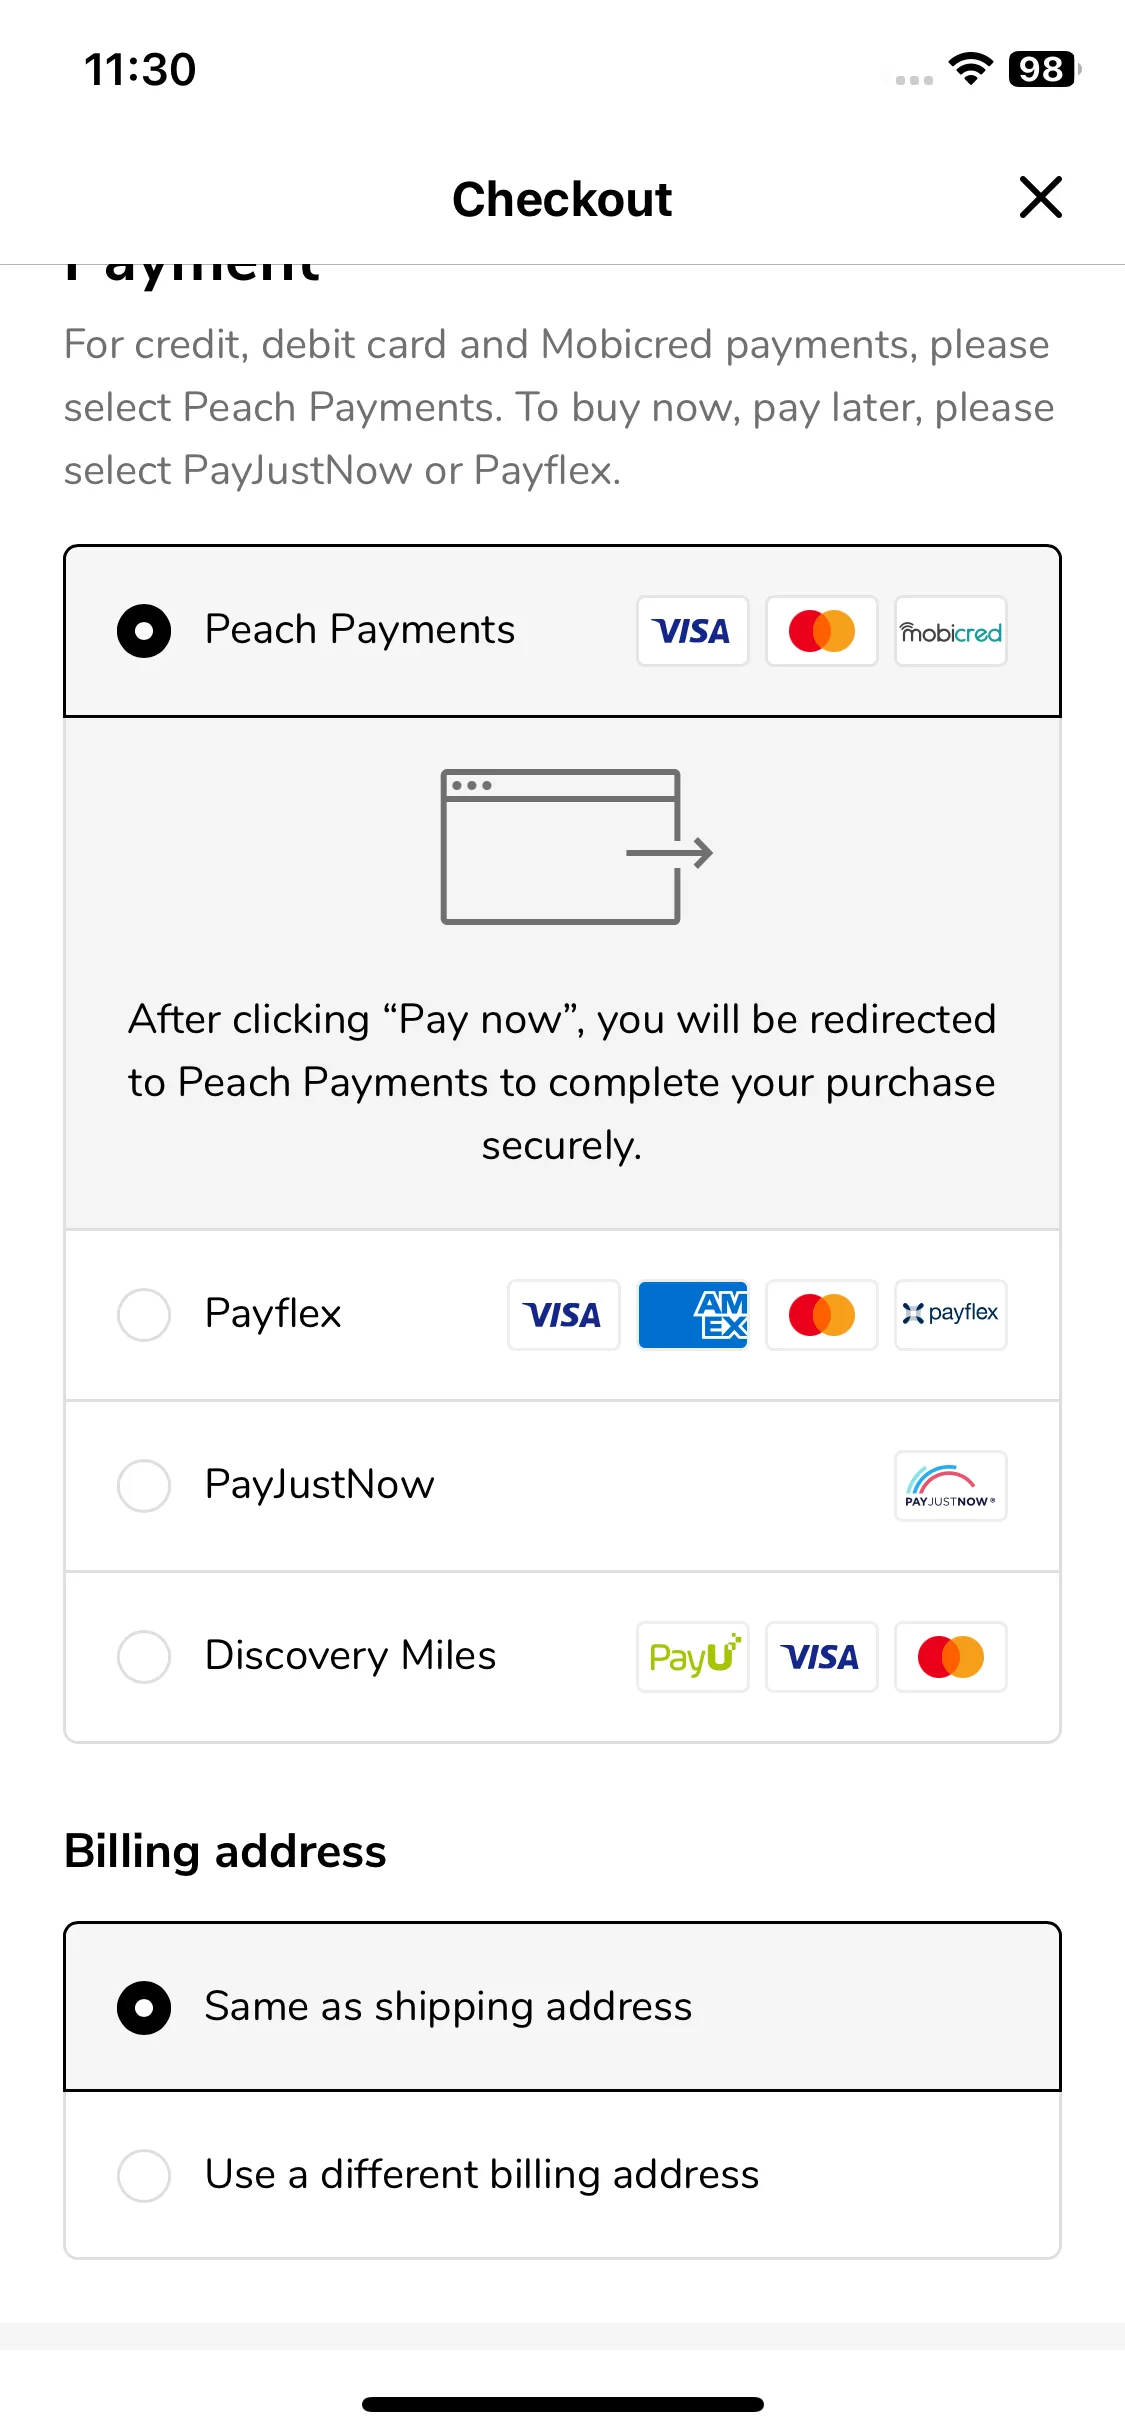
Task: Tap the Peach Payments label text
Action: click(360, 630)
